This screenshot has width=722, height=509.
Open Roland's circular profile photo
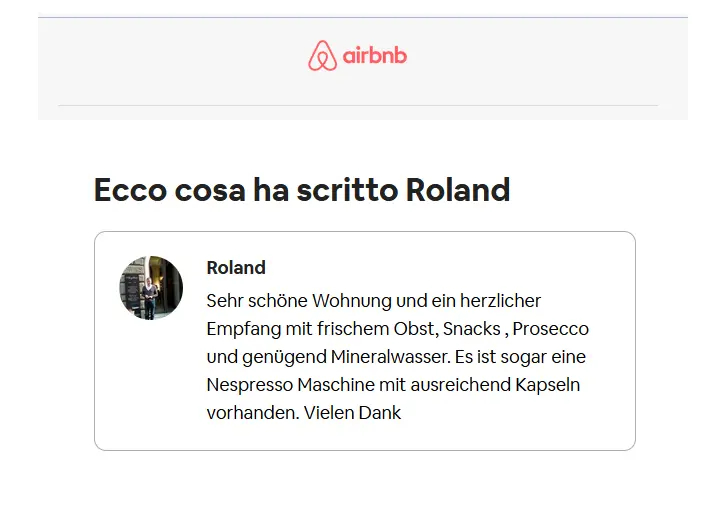[x=151, y=288]
